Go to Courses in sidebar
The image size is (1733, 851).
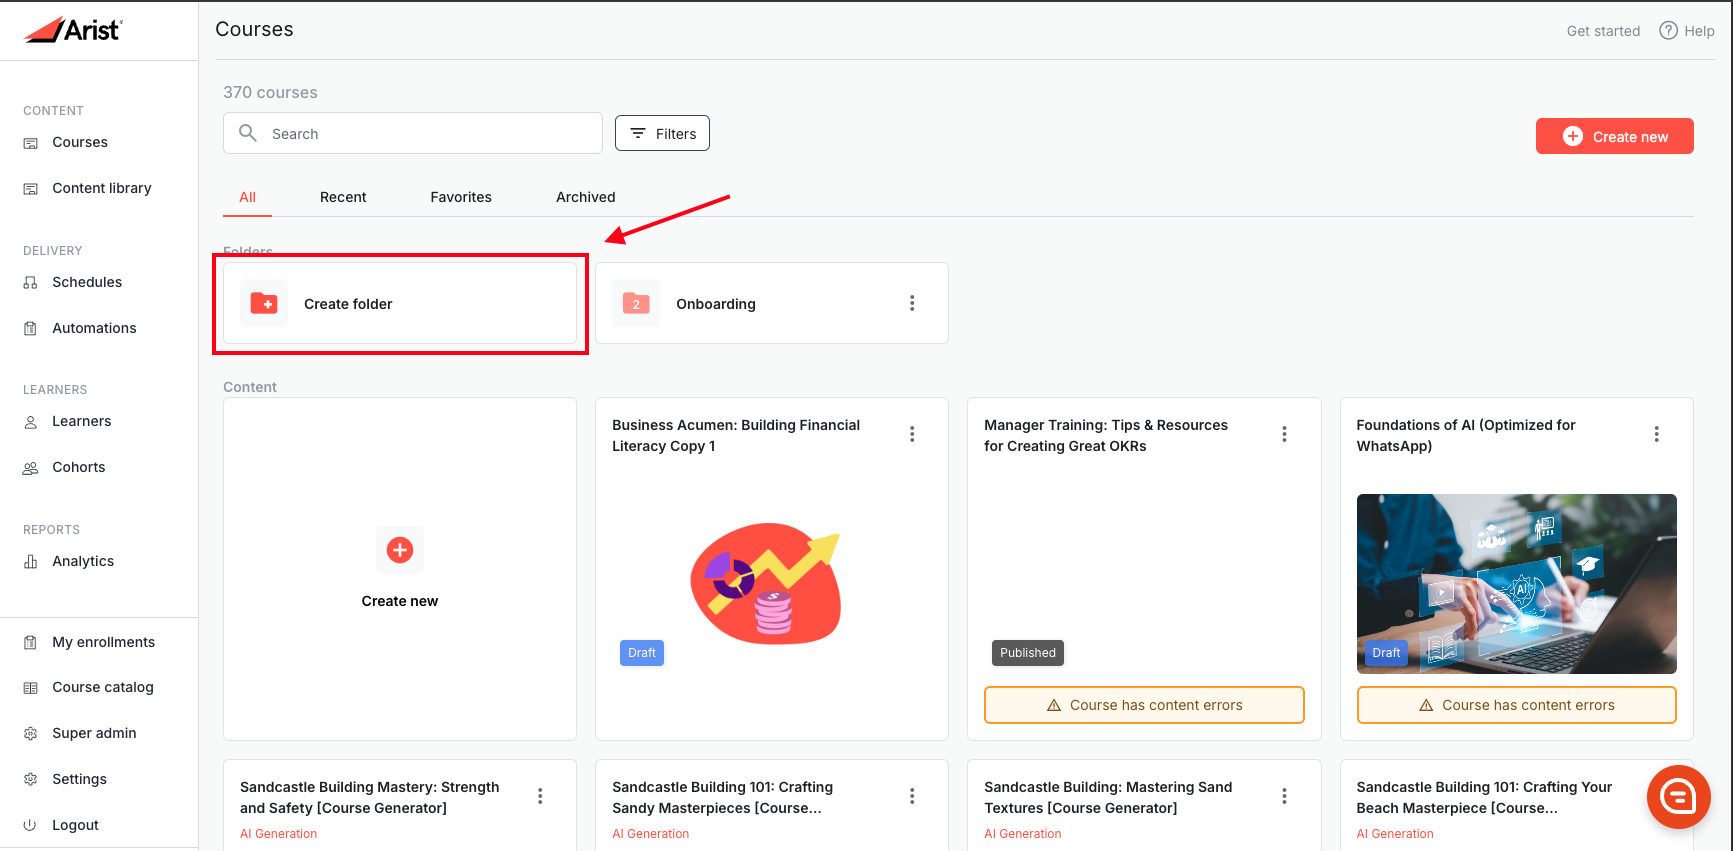pyautogui.click(x=80, y=142)
